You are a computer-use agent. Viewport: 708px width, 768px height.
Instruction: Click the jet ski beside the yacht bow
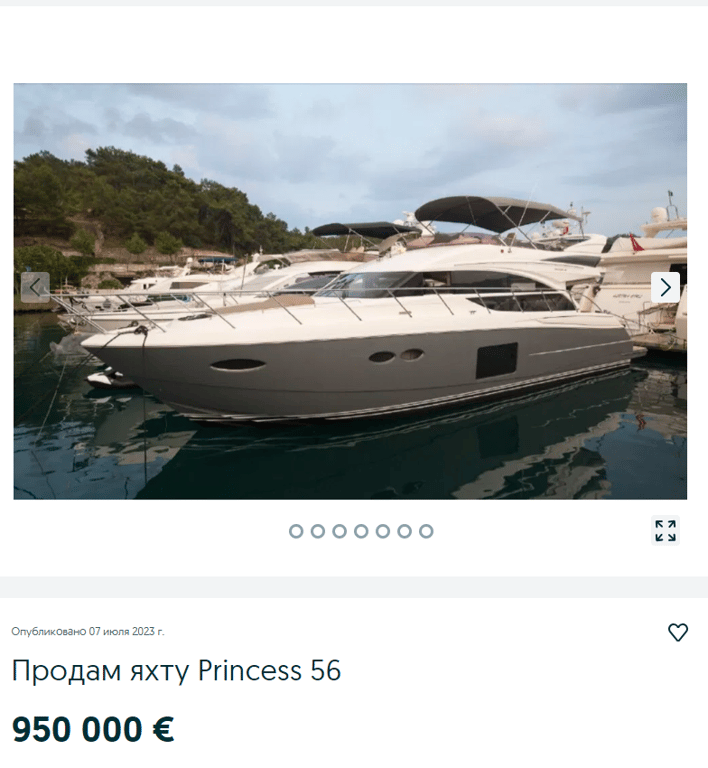[110, 378]
